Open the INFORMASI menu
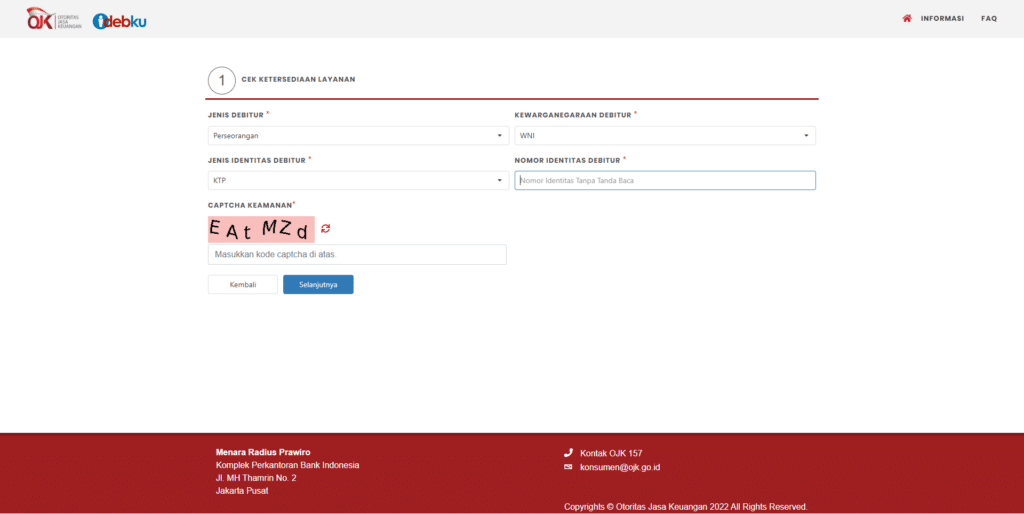The image size is (1024, 514). coord(942,18)
